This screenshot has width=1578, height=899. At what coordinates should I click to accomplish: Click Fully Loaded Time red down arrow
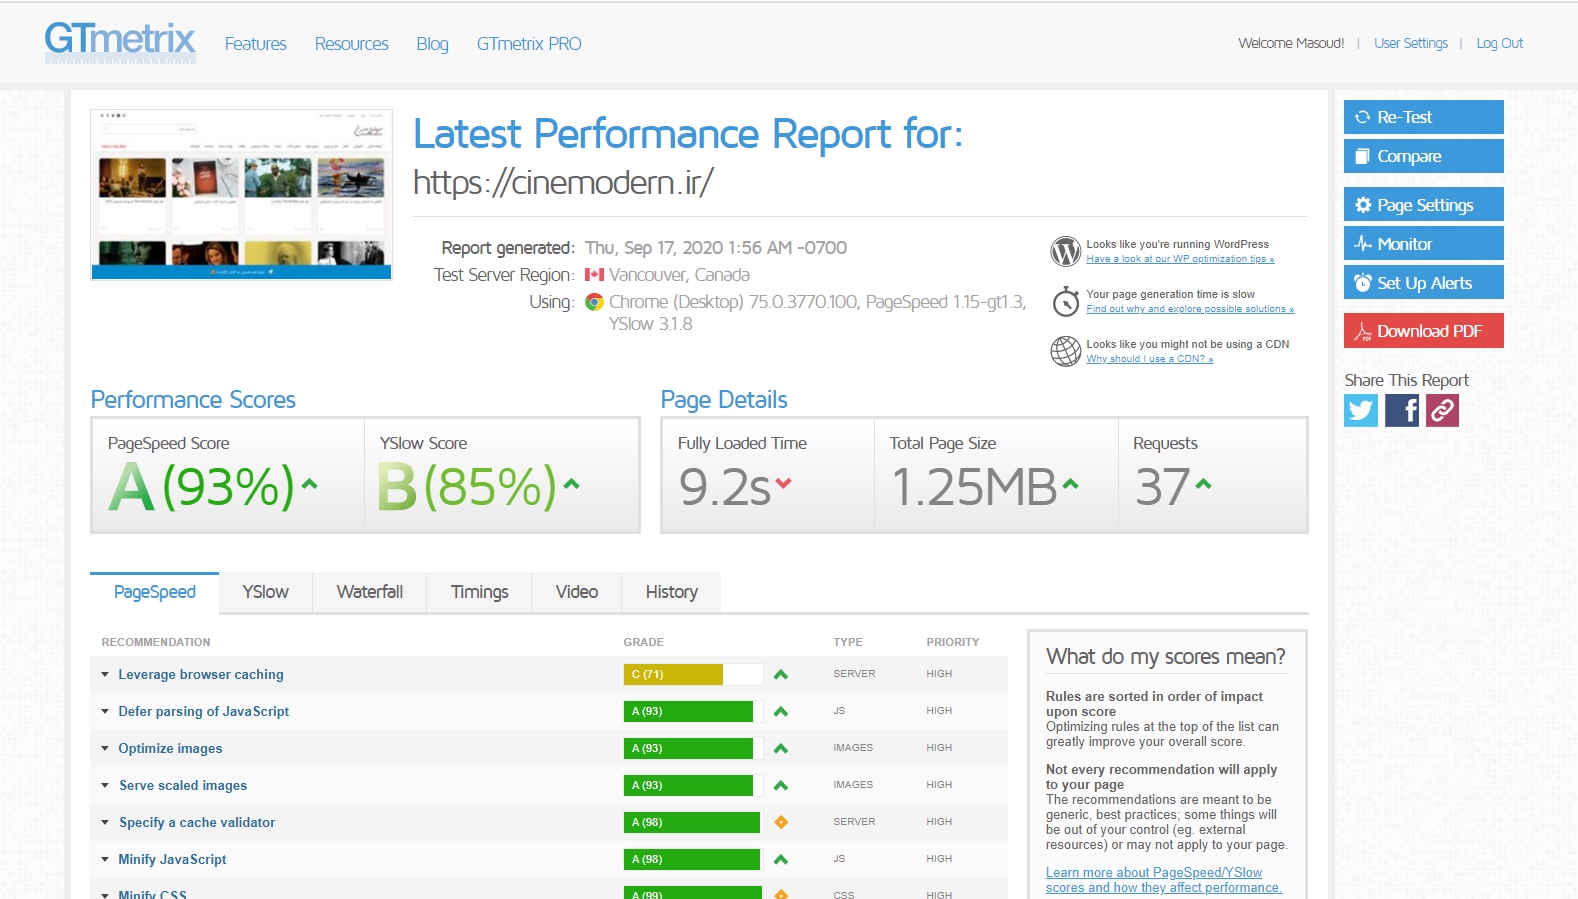(x=783, y=483)
